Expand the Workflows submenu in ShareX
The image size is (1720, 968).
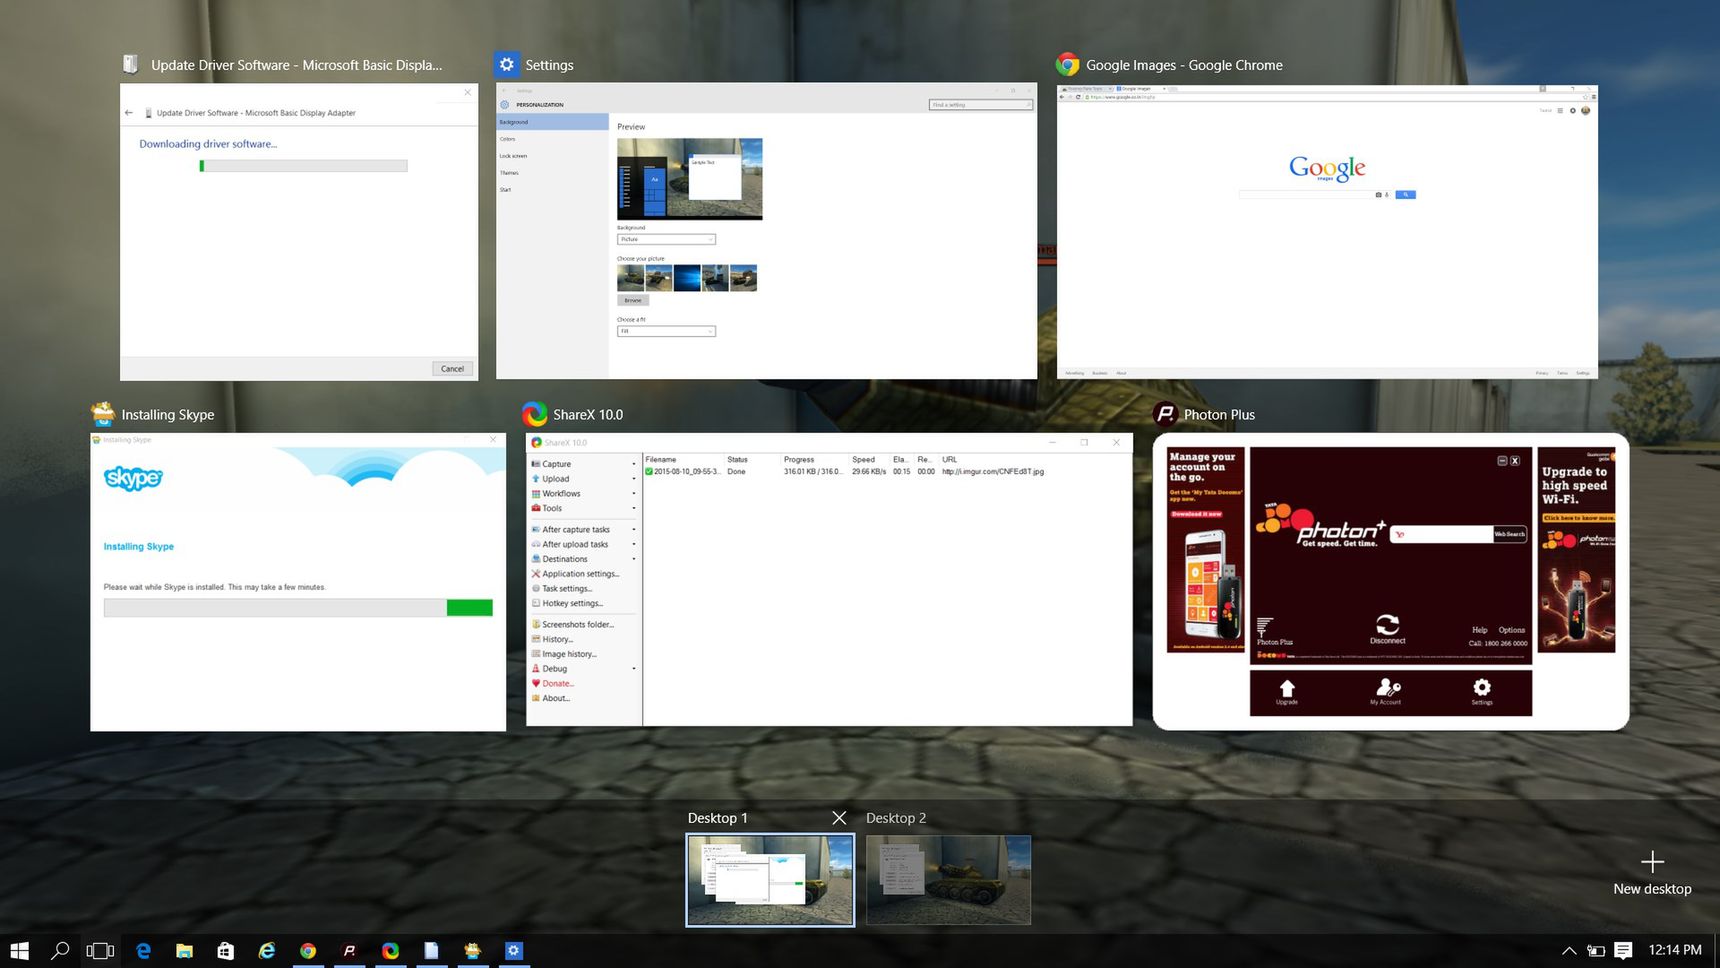[634, 494]
